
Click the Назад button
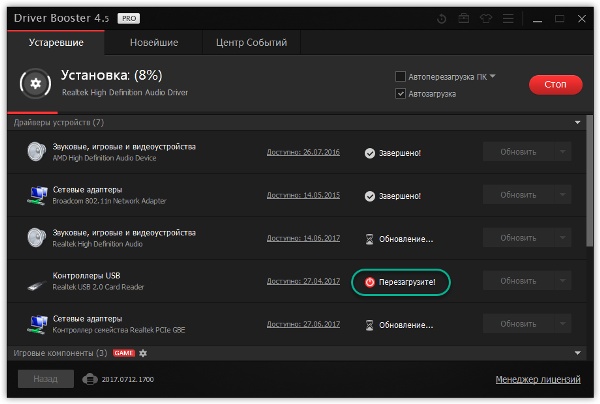click(x=46, y=379)
